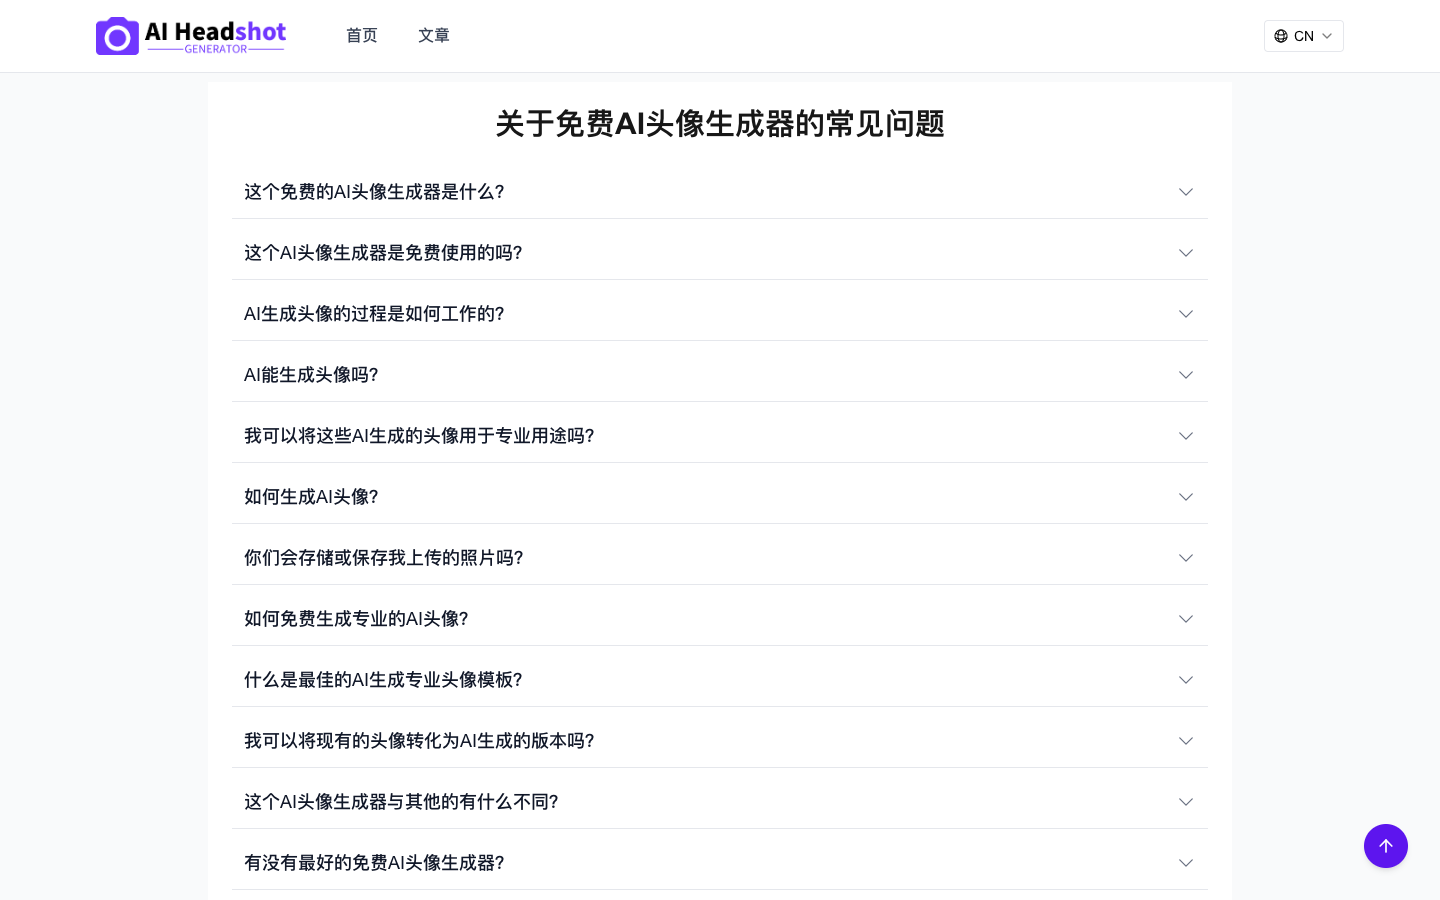Expand question 如何免费生成专业的AI头像

(356, 619)
